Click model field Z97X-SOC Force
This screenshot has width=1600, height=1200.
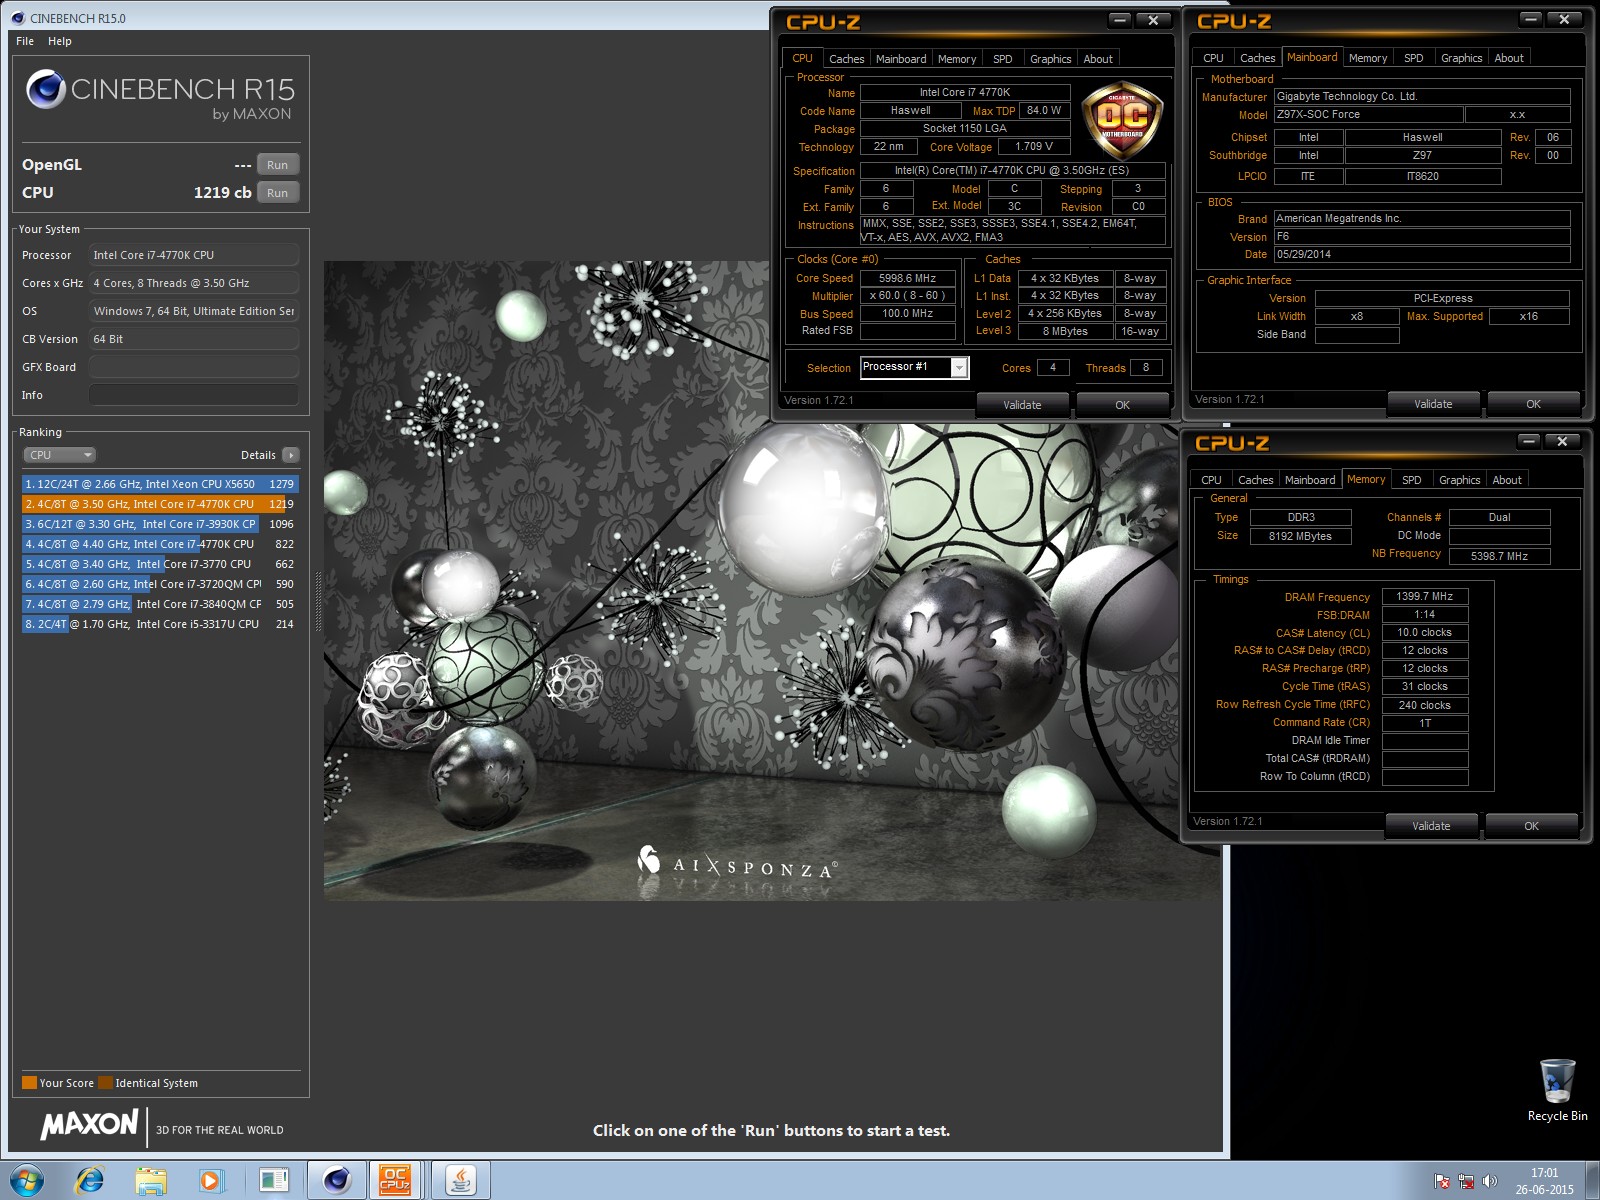click(1368, 114)
